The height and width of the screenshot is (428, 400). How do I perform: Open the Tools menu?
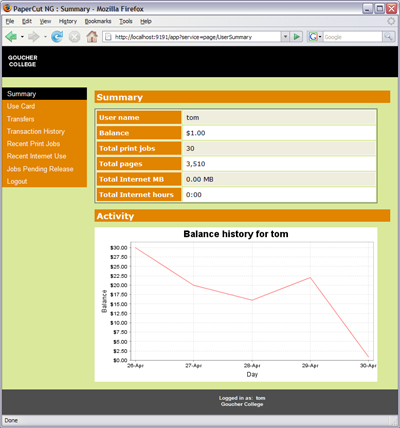point(126,21)
